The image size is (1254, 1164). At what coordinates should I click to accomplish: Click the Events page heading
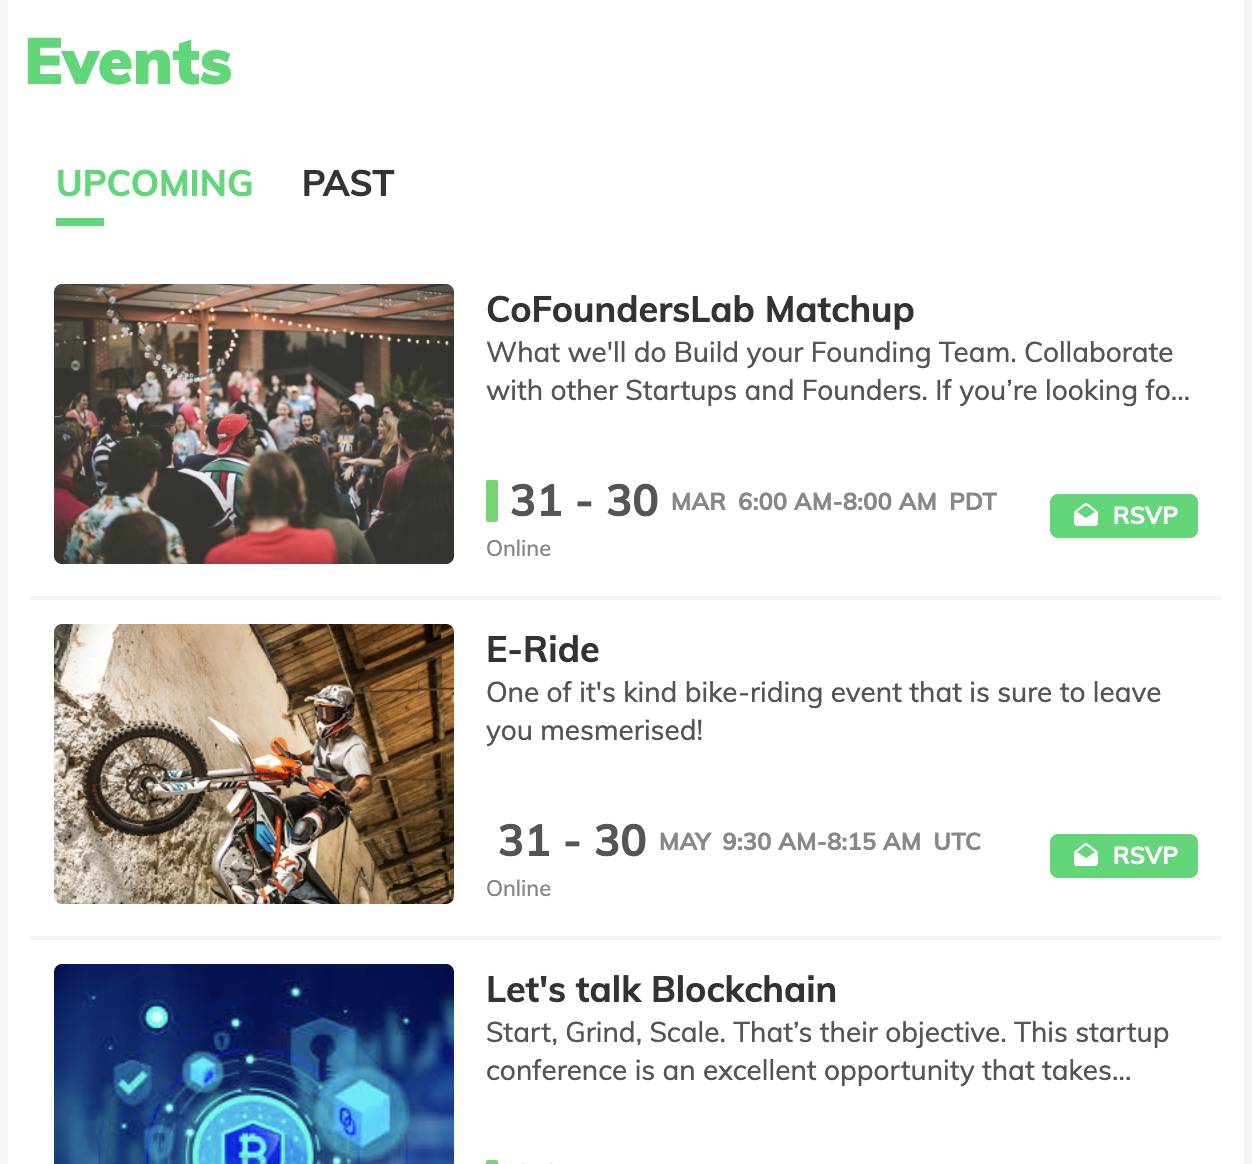point(129,62)
